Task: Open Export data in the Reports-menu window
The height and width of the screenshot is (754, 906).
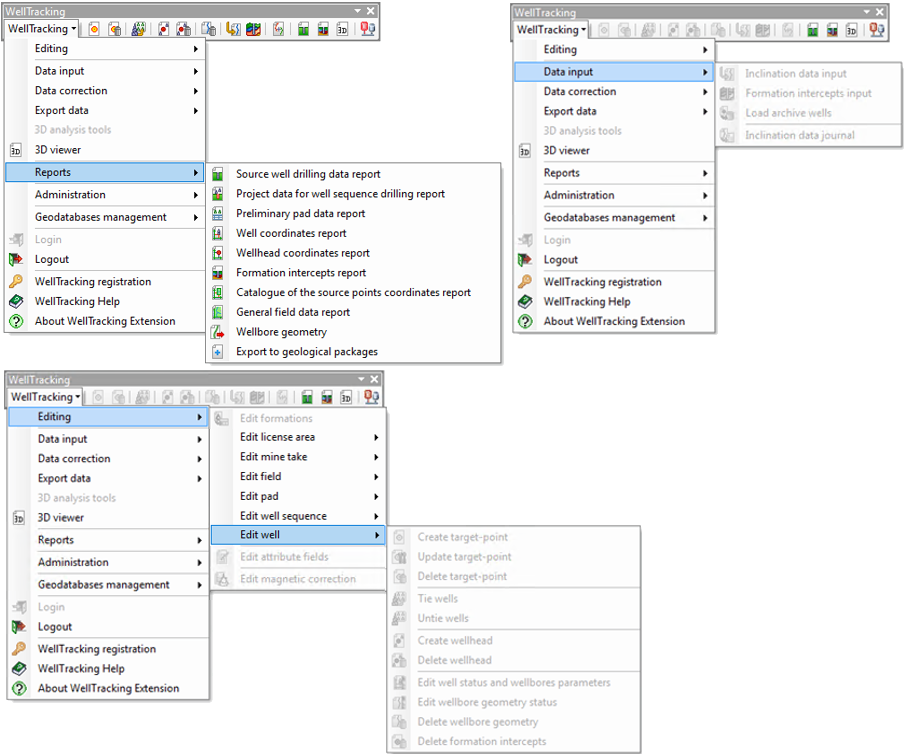Action: click(x=105, y=110)
